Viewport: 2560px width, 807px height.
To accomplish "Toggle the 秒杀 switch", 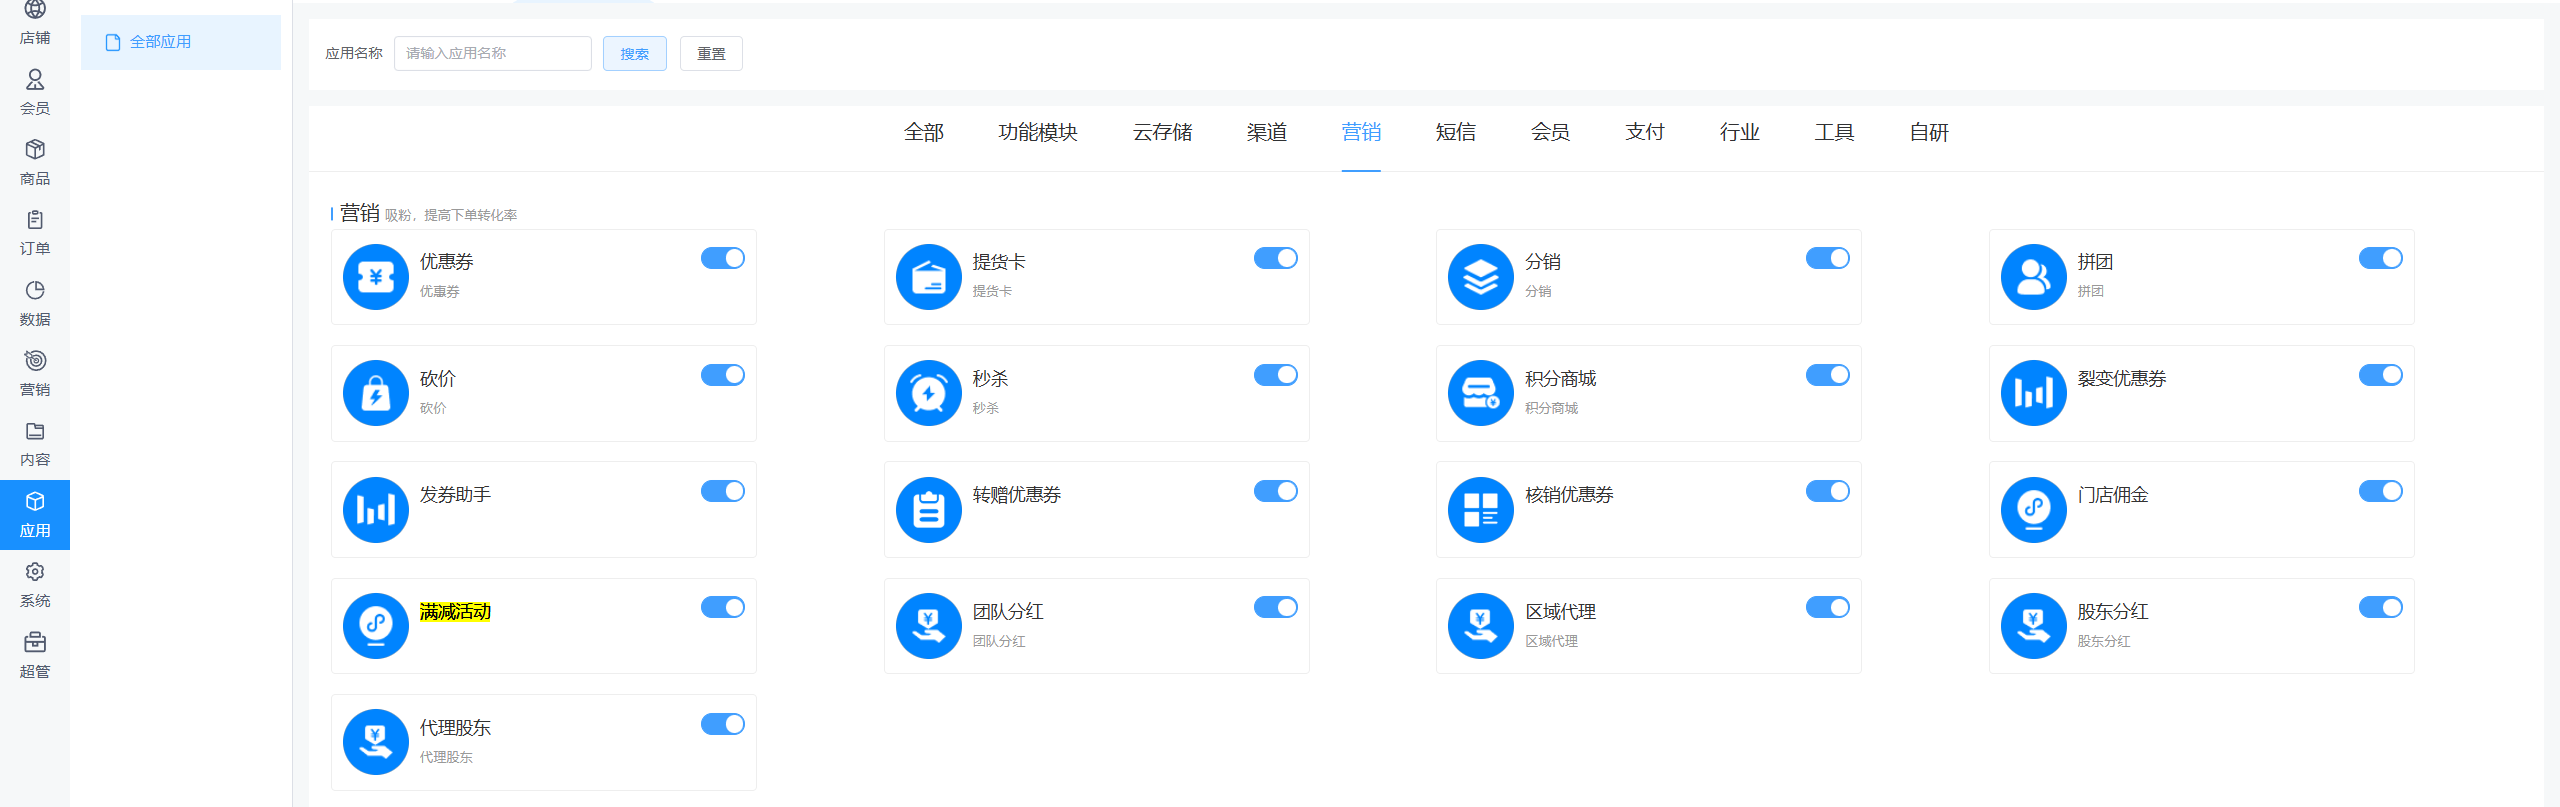I will click(1276, 375).
